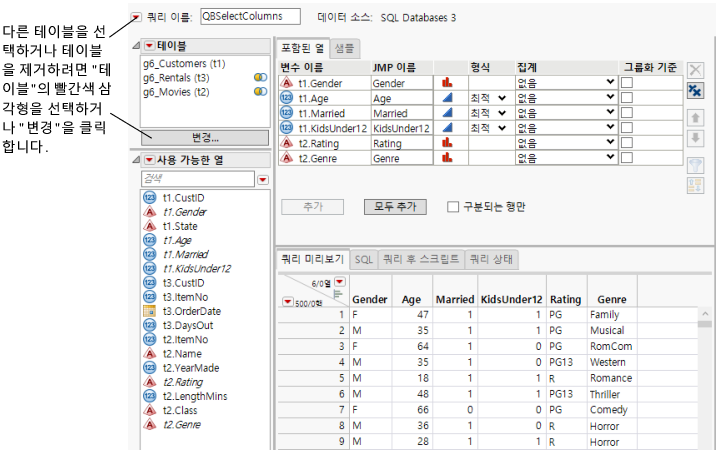Toggle the 구분되는 행만 checkbox
Screen dimensions: 718x451
click(x=453, y=207)
